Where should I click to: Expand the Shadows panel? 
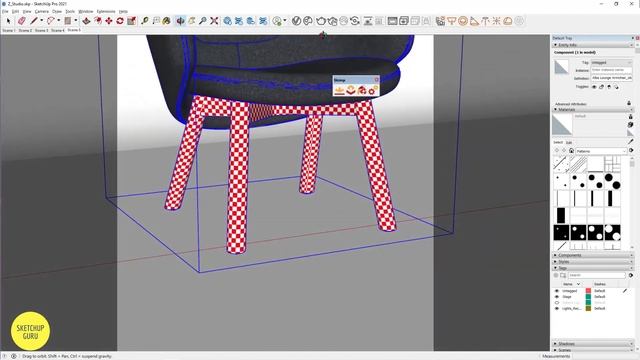[x=556, y=344]
